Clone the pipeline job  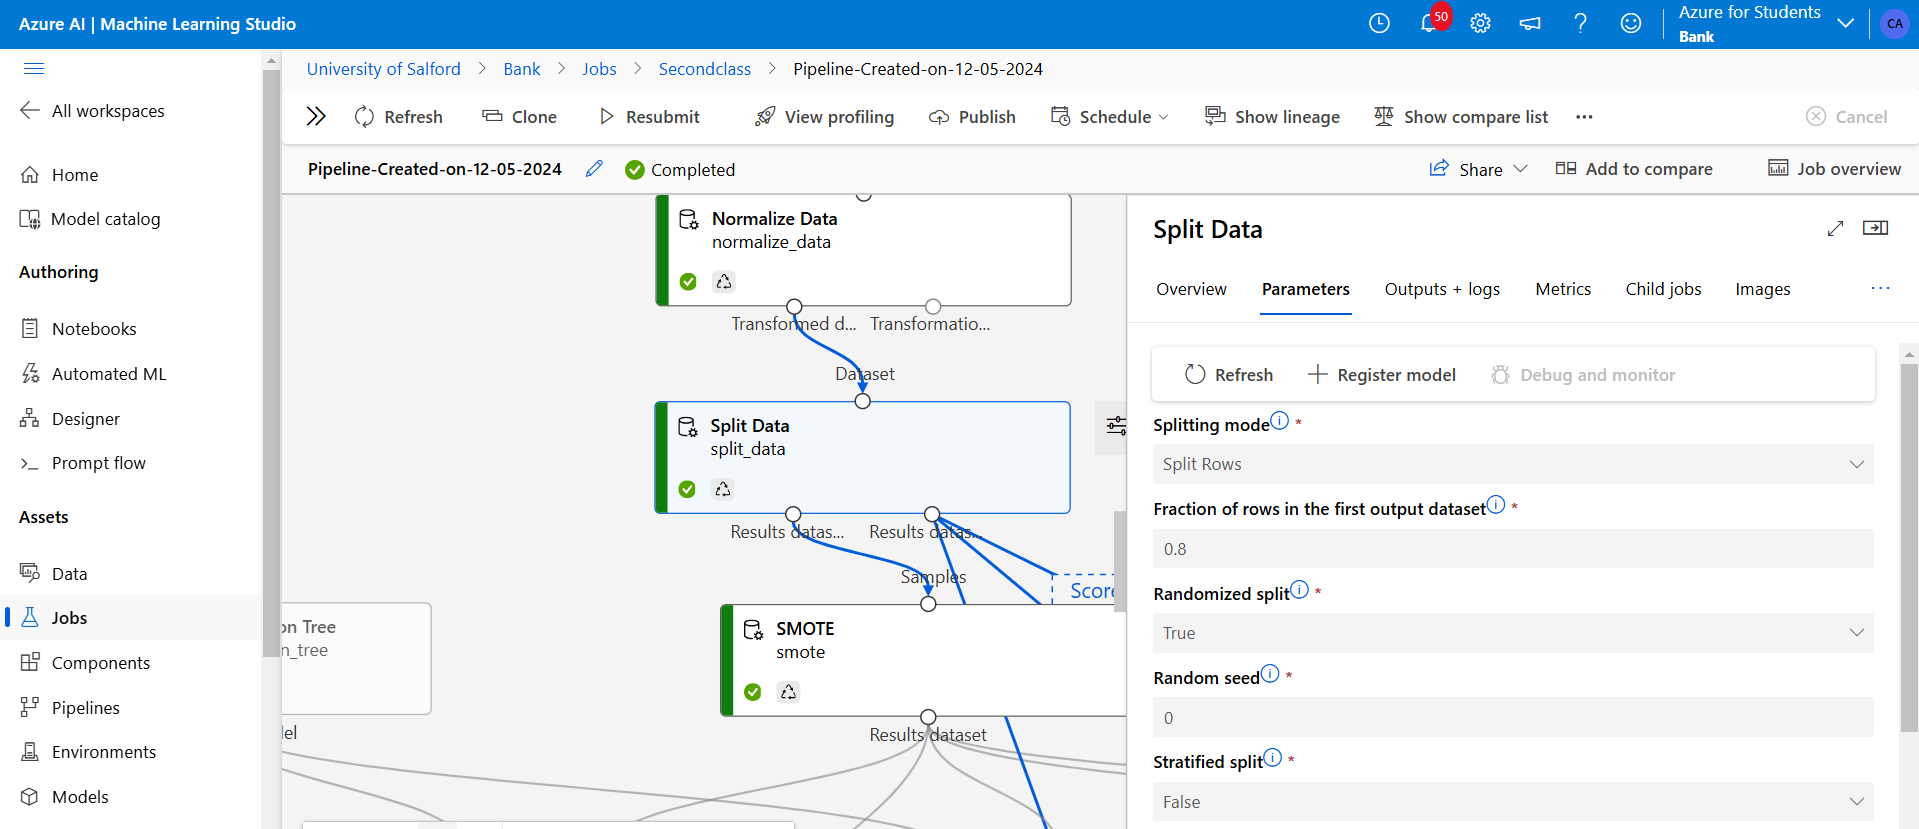pos(519,117)
